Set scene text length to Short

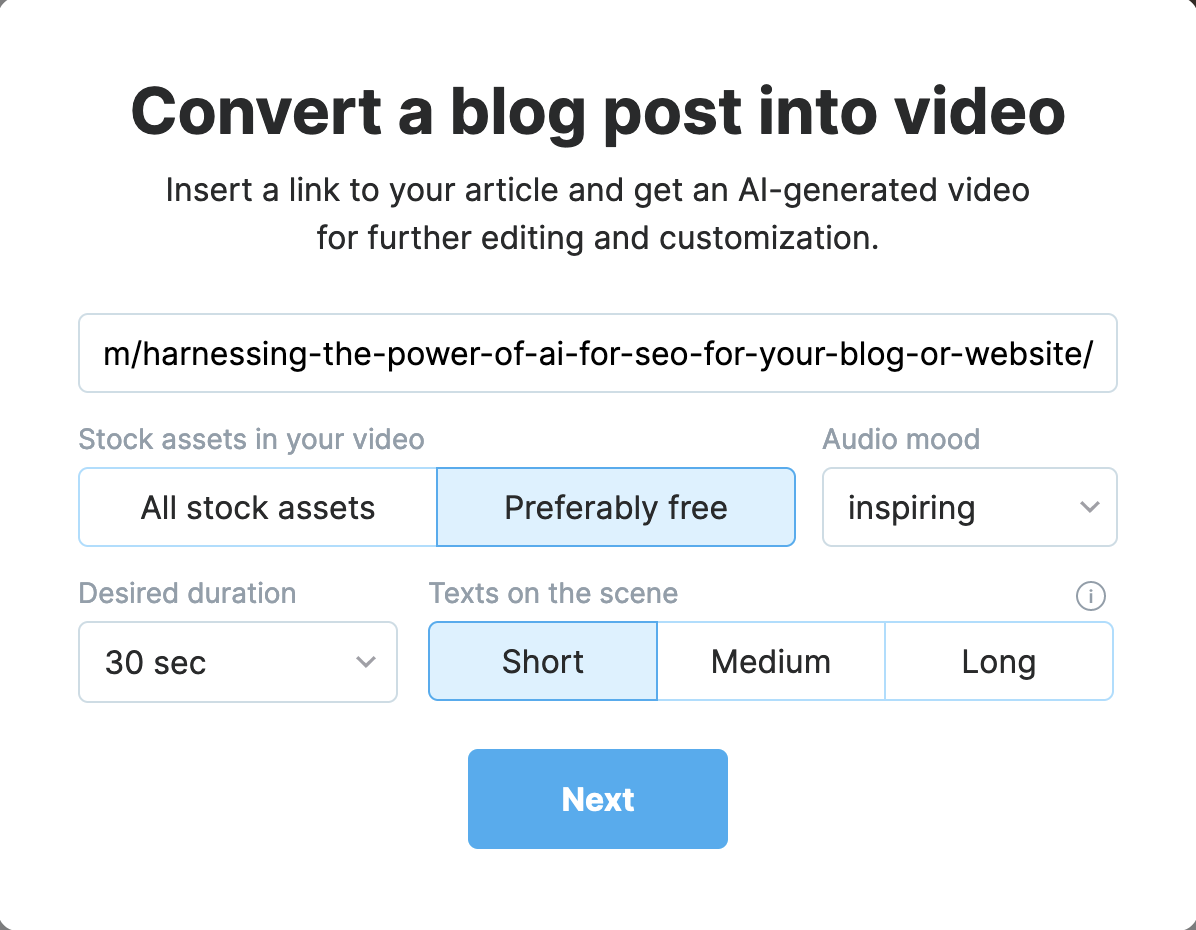click(543, 662)
